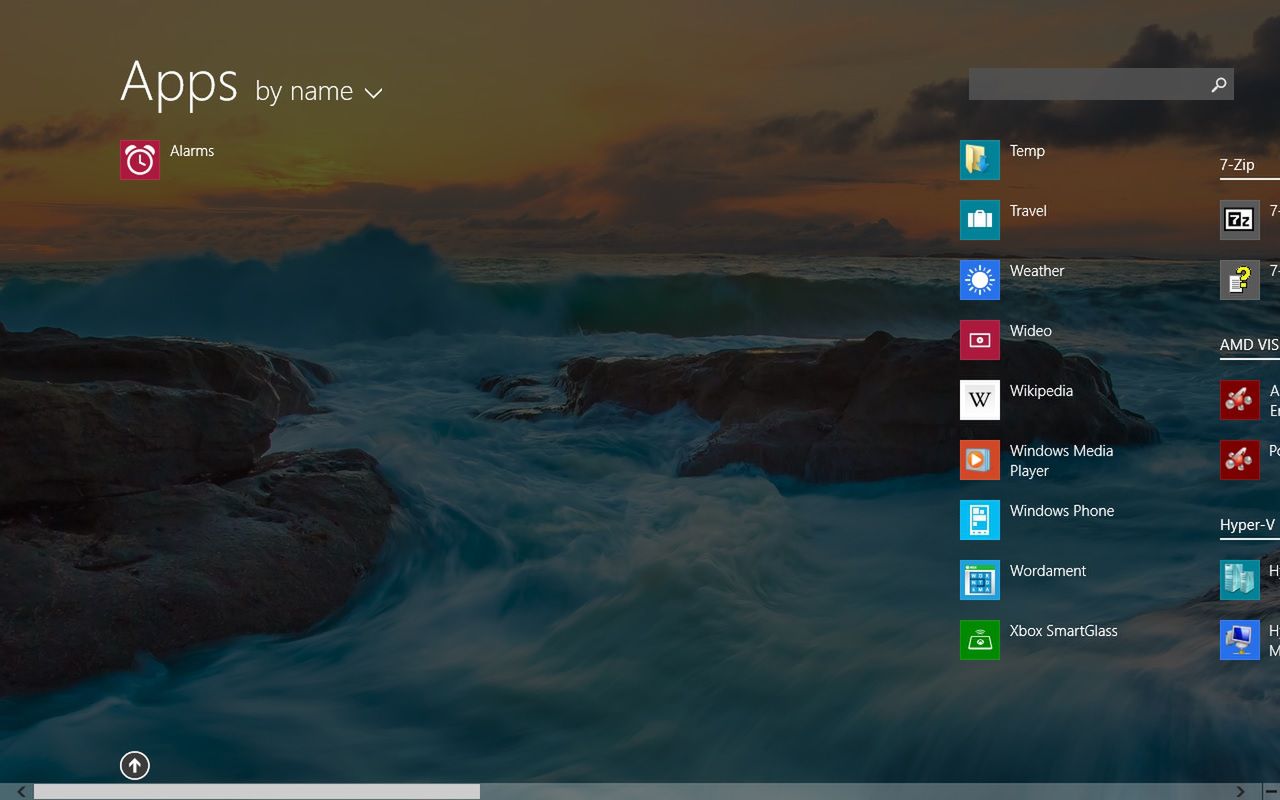Open the 7-Zip Help icon

point(1240,280)
